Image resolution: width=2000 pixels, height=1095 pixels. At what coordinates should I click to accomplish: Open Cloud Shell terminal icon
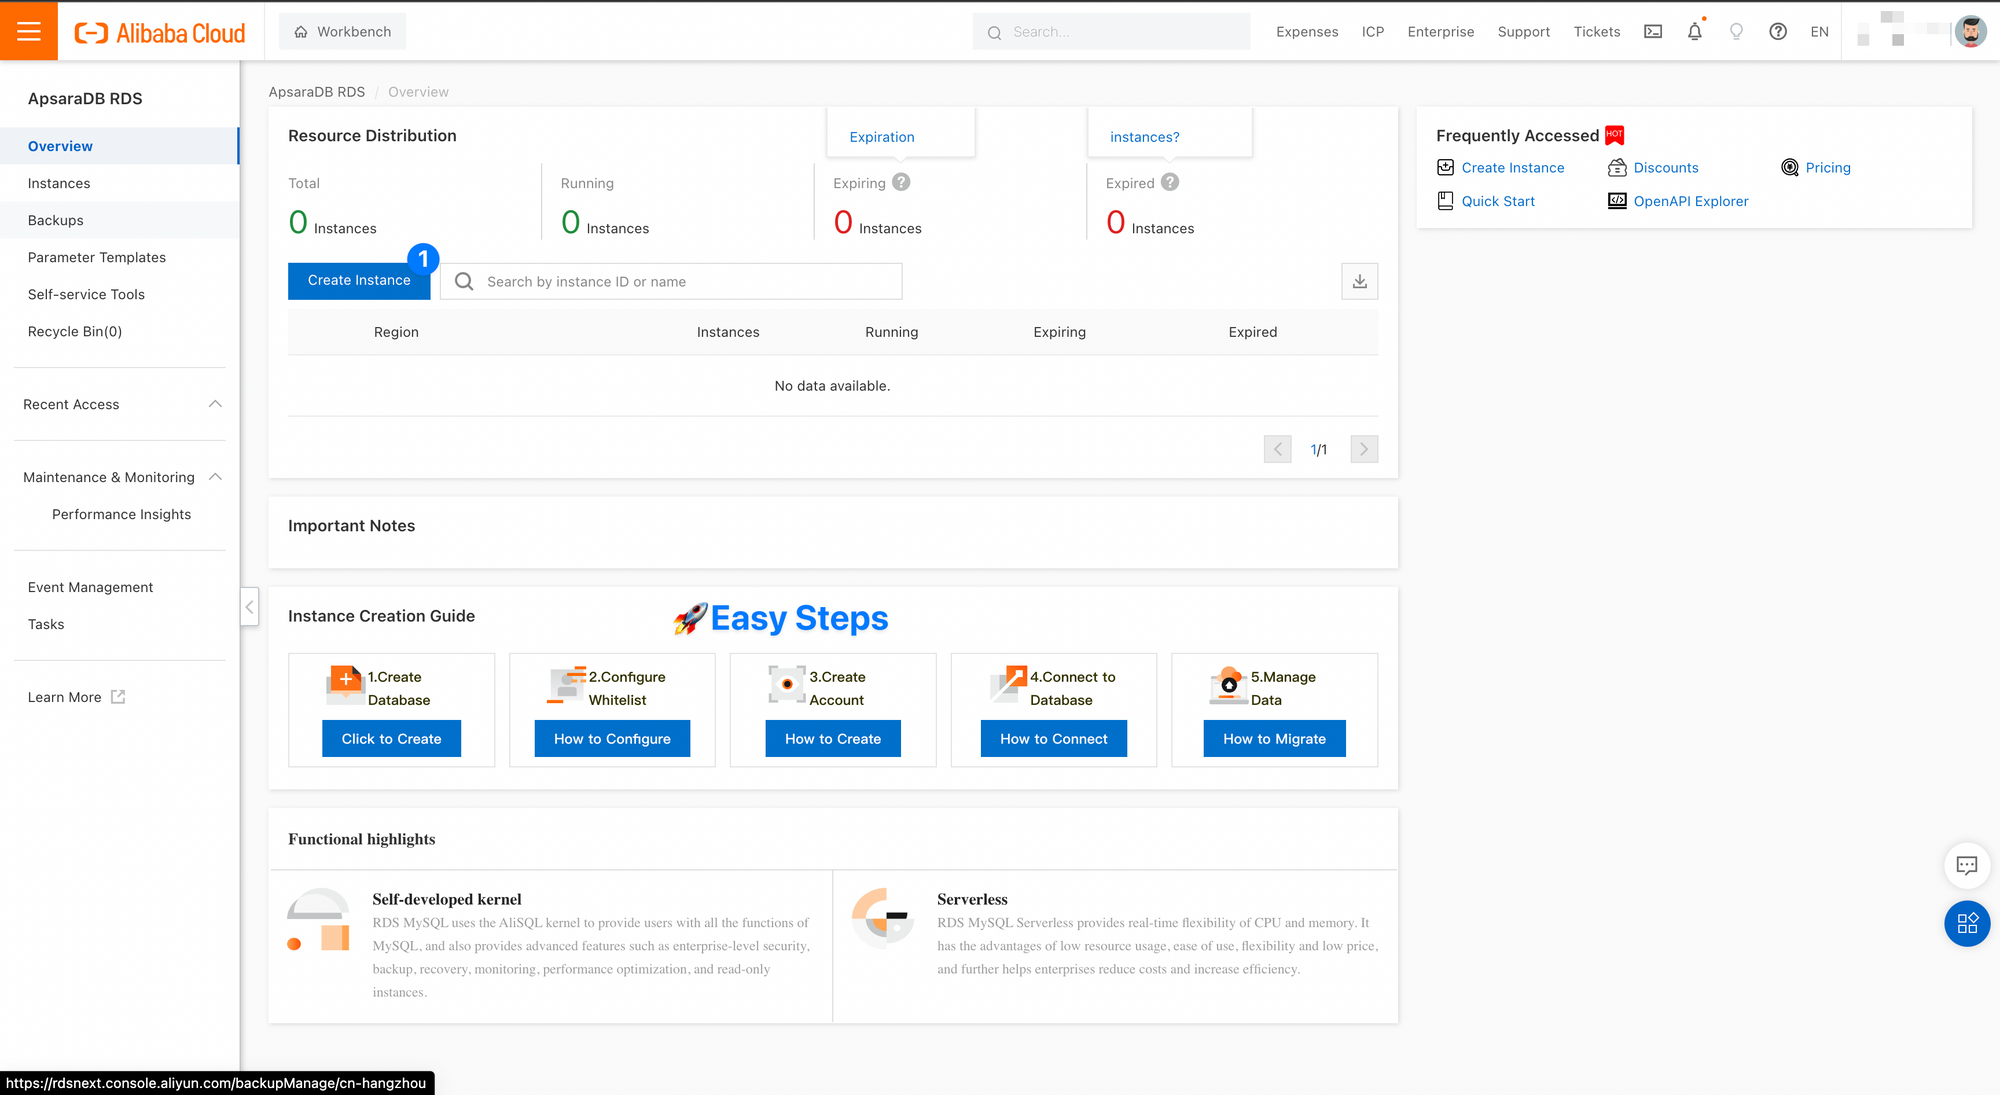(1653, 32)
